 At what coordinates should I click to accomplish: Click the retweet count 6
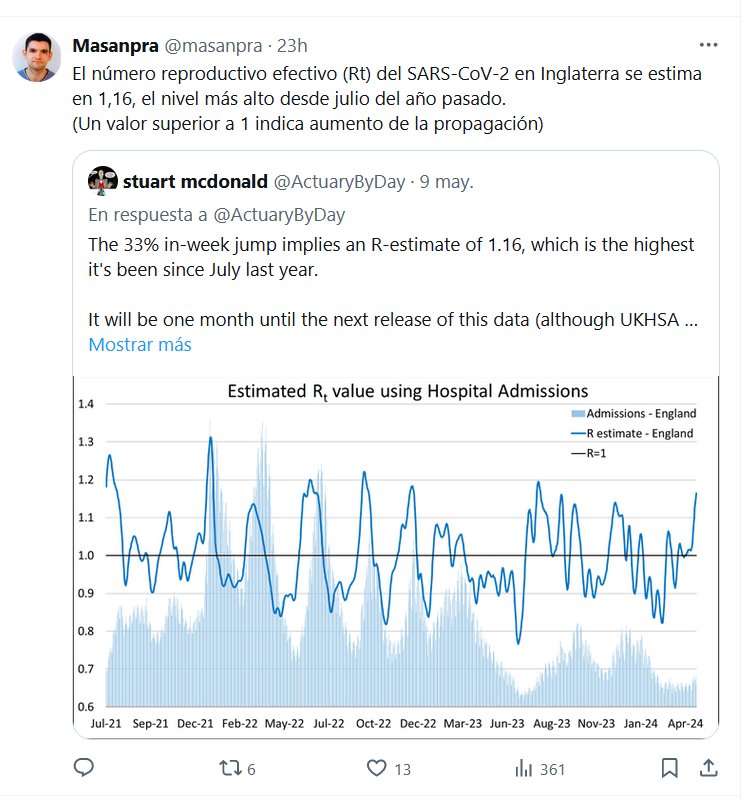[x=251, y=769]
